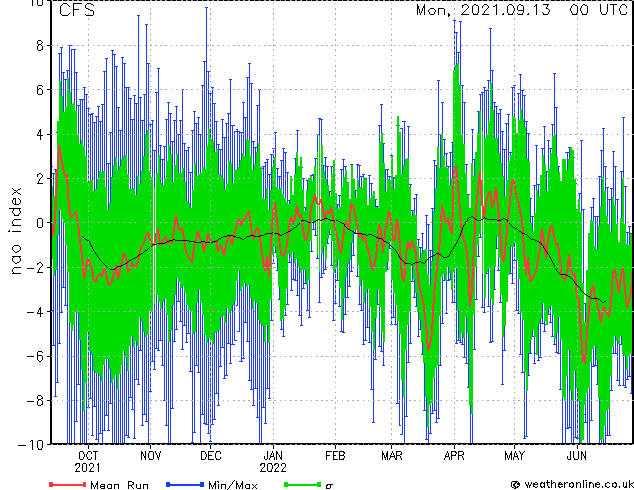Click the y-axis value -10
The width and height of the screenshot is (634, 490).
[31, 444]
